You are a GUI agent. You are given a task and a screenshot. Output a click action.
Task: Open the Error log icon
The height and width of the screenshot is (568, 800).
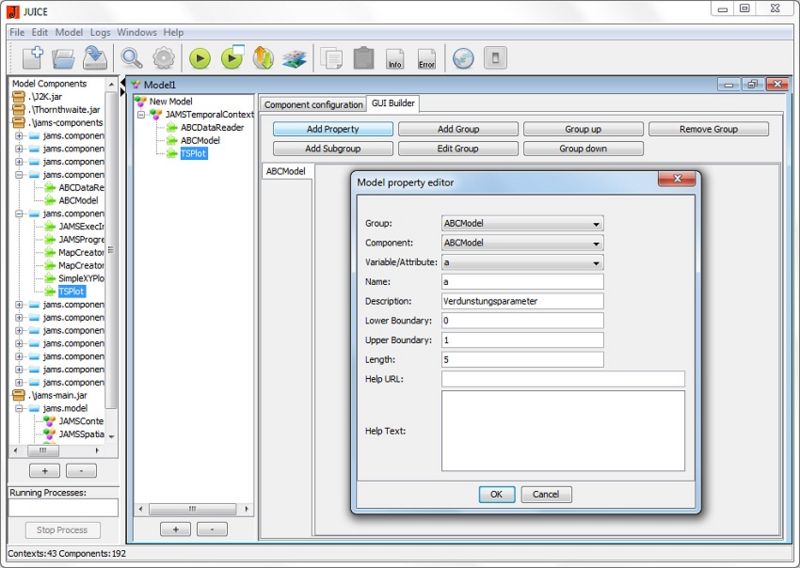tap(426, 58)
